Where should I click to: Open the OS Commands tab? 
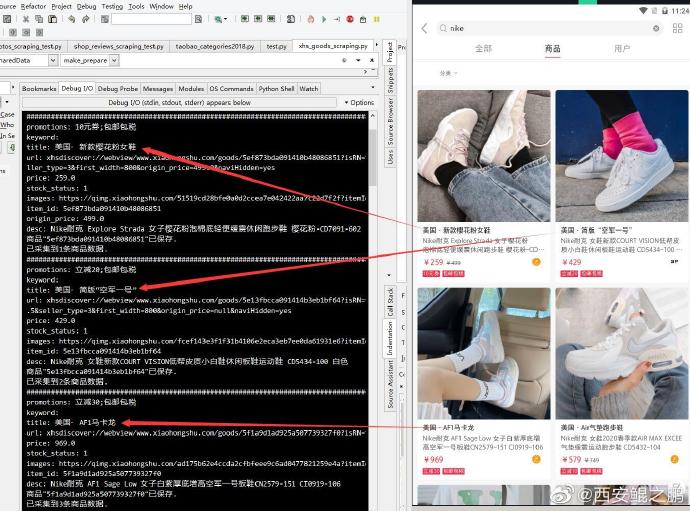[x=231, y=88]
